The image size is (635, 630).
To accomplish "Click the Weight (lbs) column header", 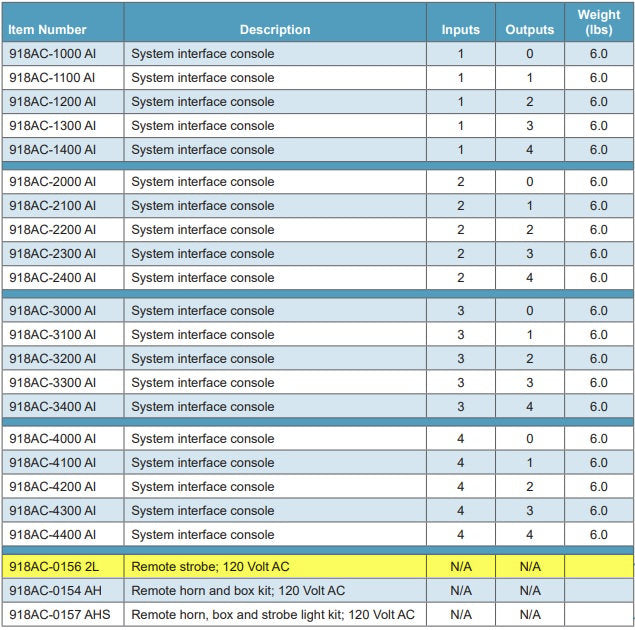I will (598, 22).
